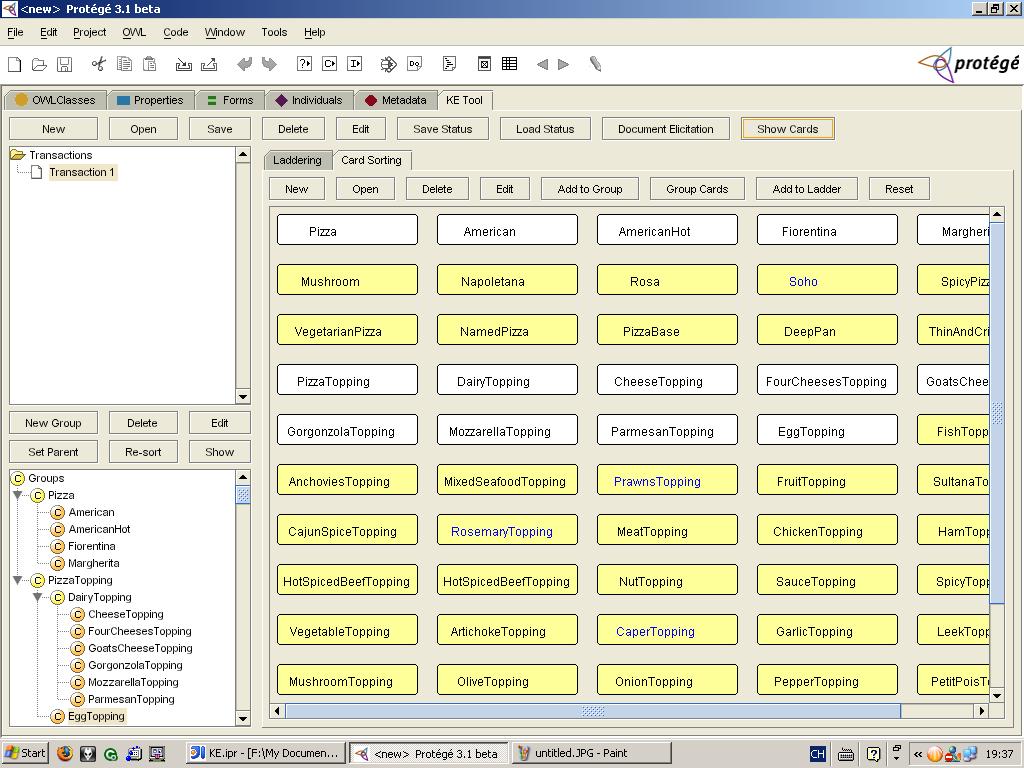Select the Soho card
The image size is (1024, 768).
pos(827,281)
